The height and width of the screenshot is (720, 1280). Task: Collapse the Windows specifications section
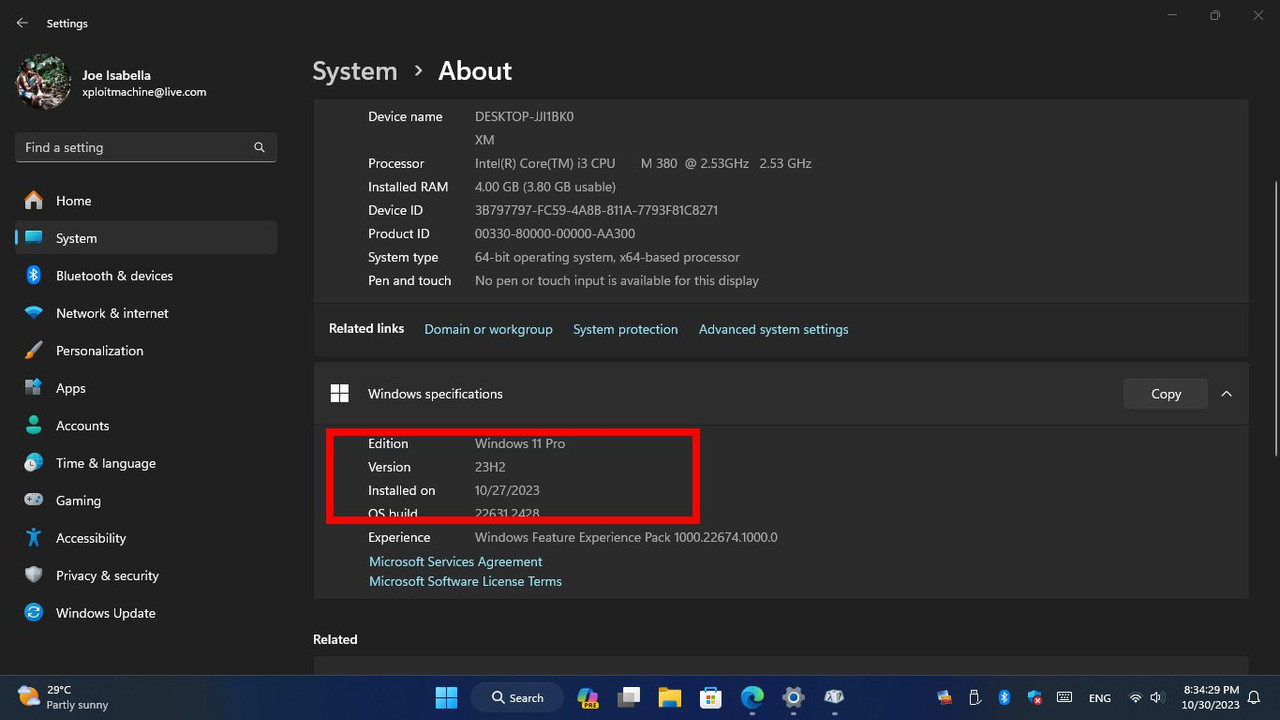[1226, 394]
